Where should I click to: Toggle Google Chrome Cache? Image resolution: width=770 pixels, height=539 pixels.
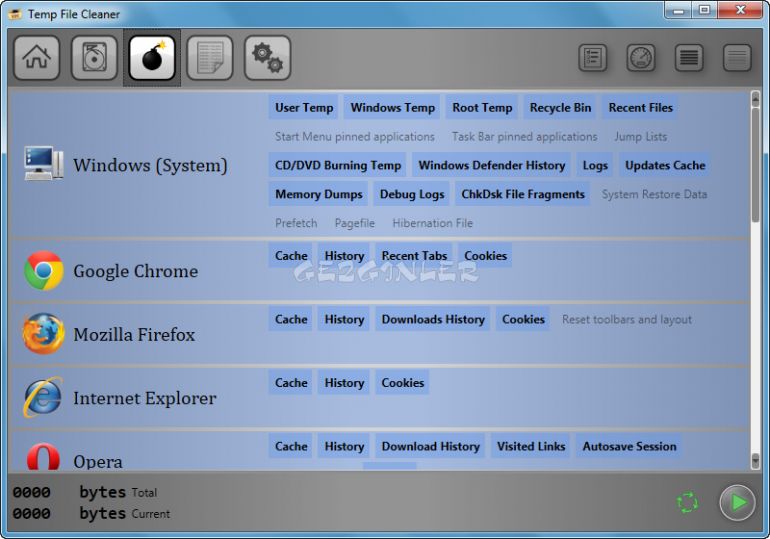[x=291, y=256]
